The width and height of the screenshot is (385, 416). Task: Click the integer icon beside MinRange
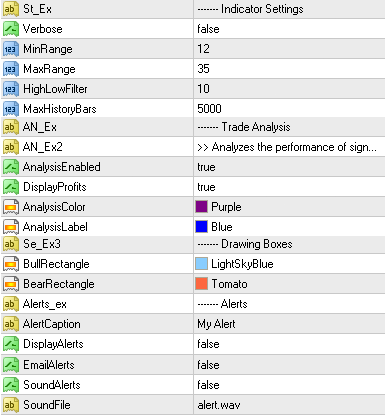10,49
